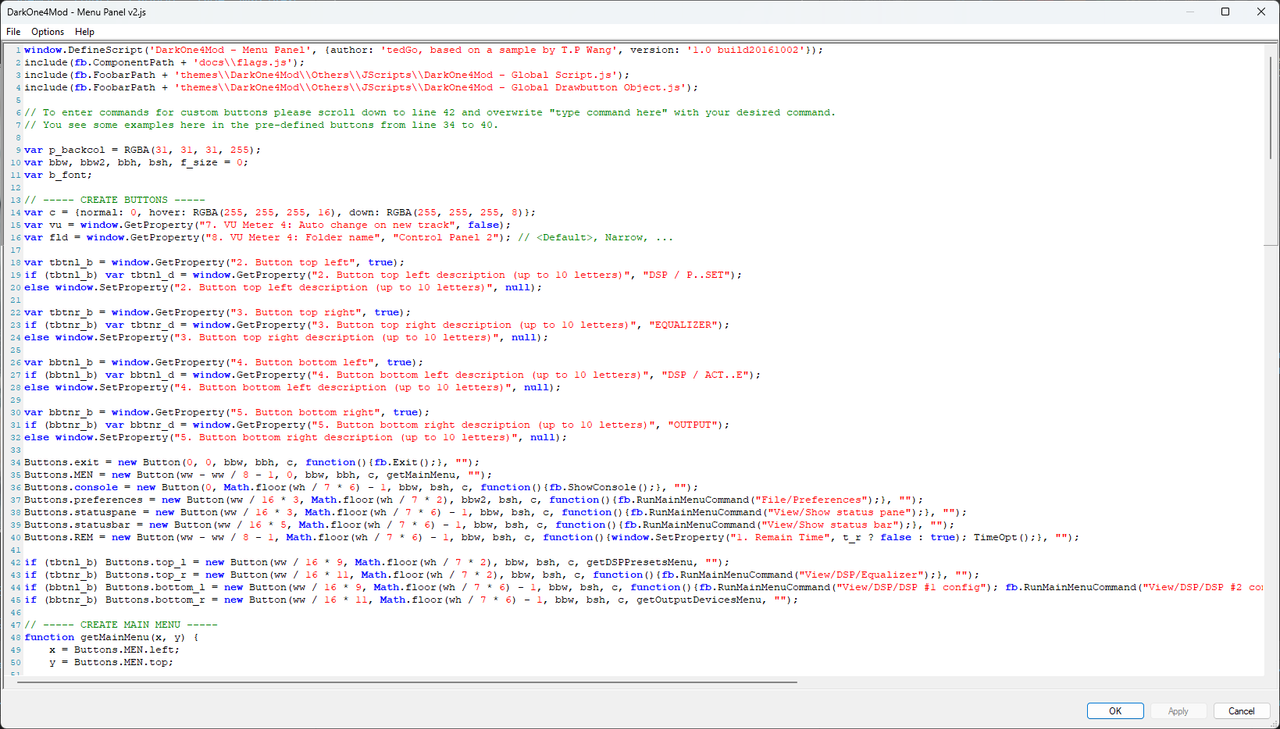Open the Help menu
This screenshot has height=729, width=1280.
tap(84, 31)
